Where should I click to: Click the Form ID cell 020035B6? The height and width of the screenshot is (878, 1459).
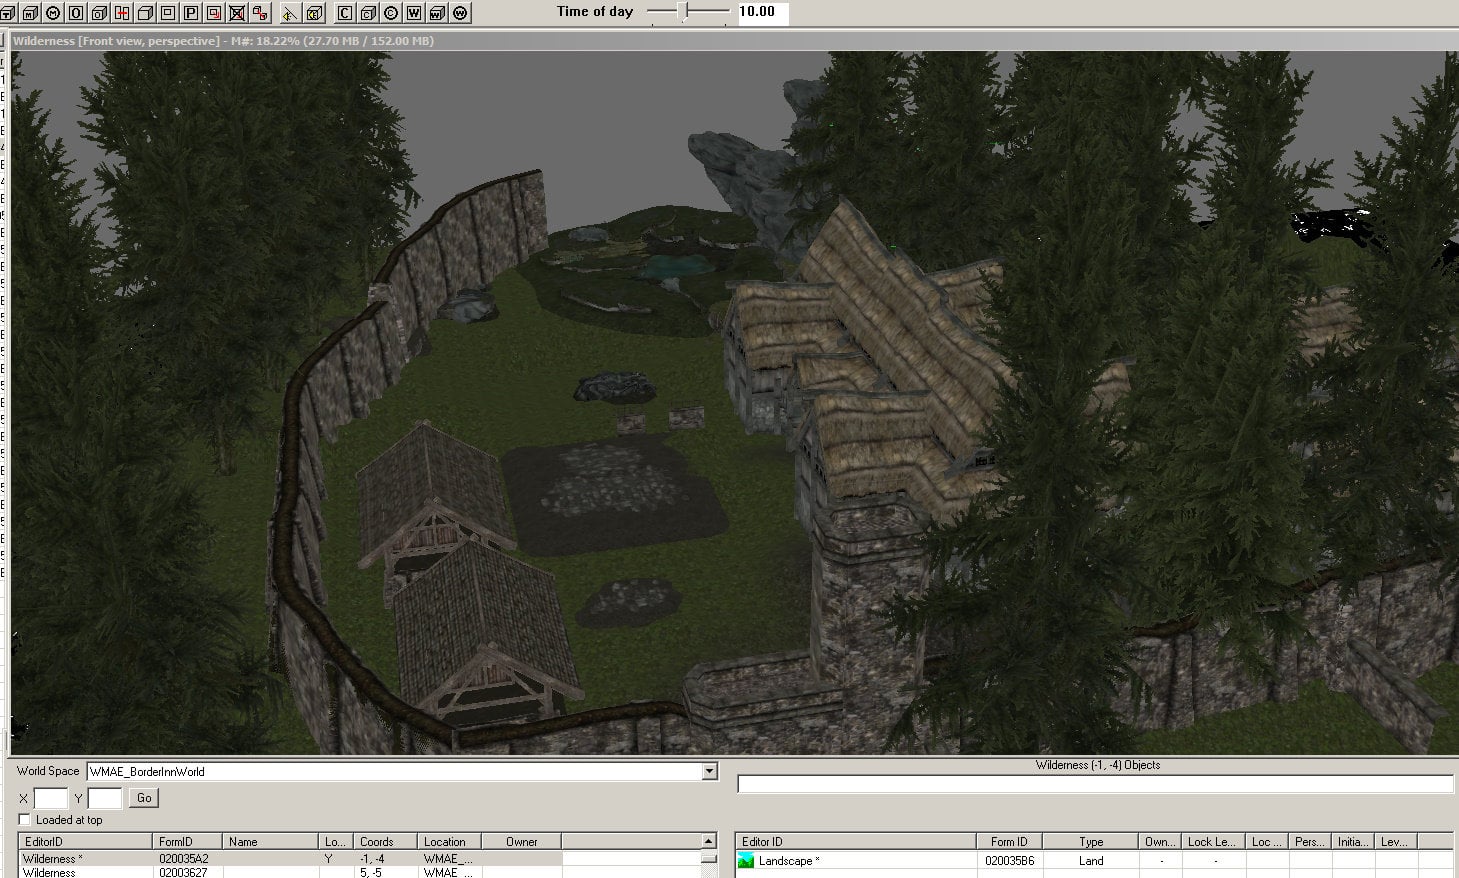pos(1009,860)
